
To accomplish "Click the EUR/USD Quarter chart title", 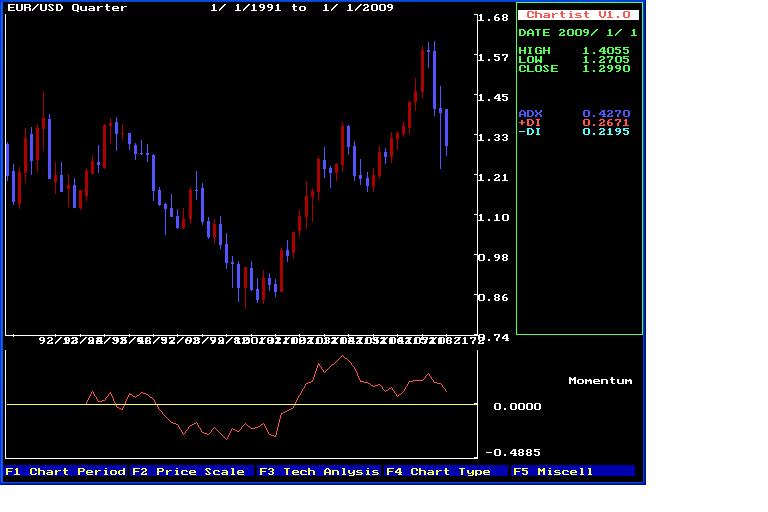I will 67,7.
